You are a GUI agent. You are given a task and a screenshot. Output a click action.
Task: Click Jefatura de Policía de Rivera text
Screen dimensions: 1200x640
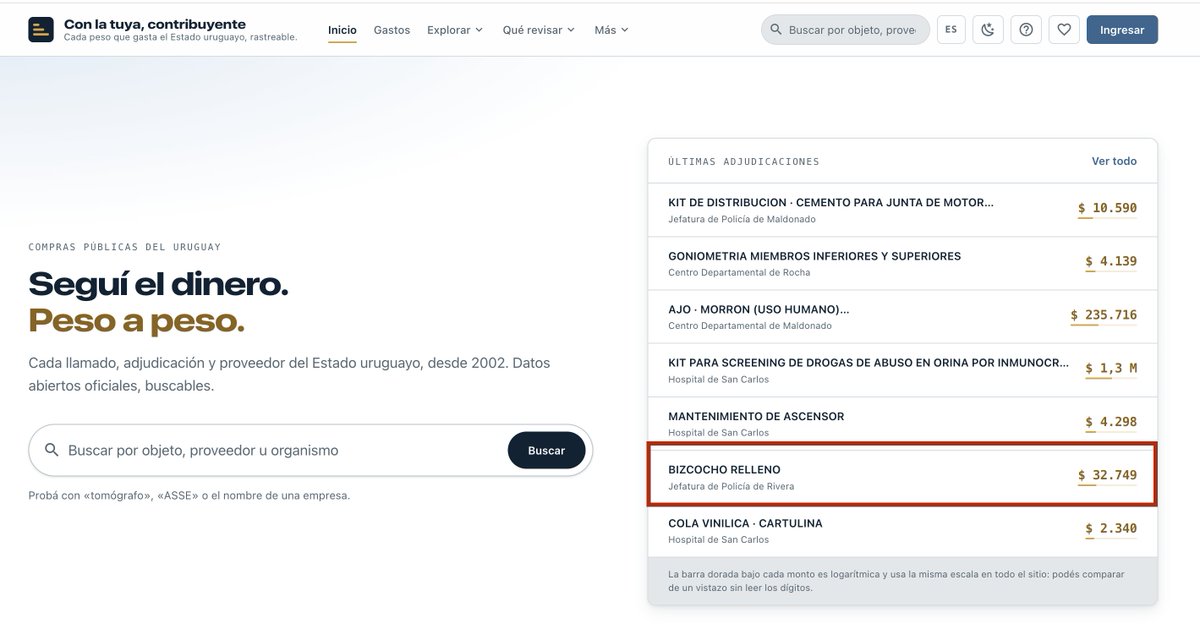[x=731, y=486]
